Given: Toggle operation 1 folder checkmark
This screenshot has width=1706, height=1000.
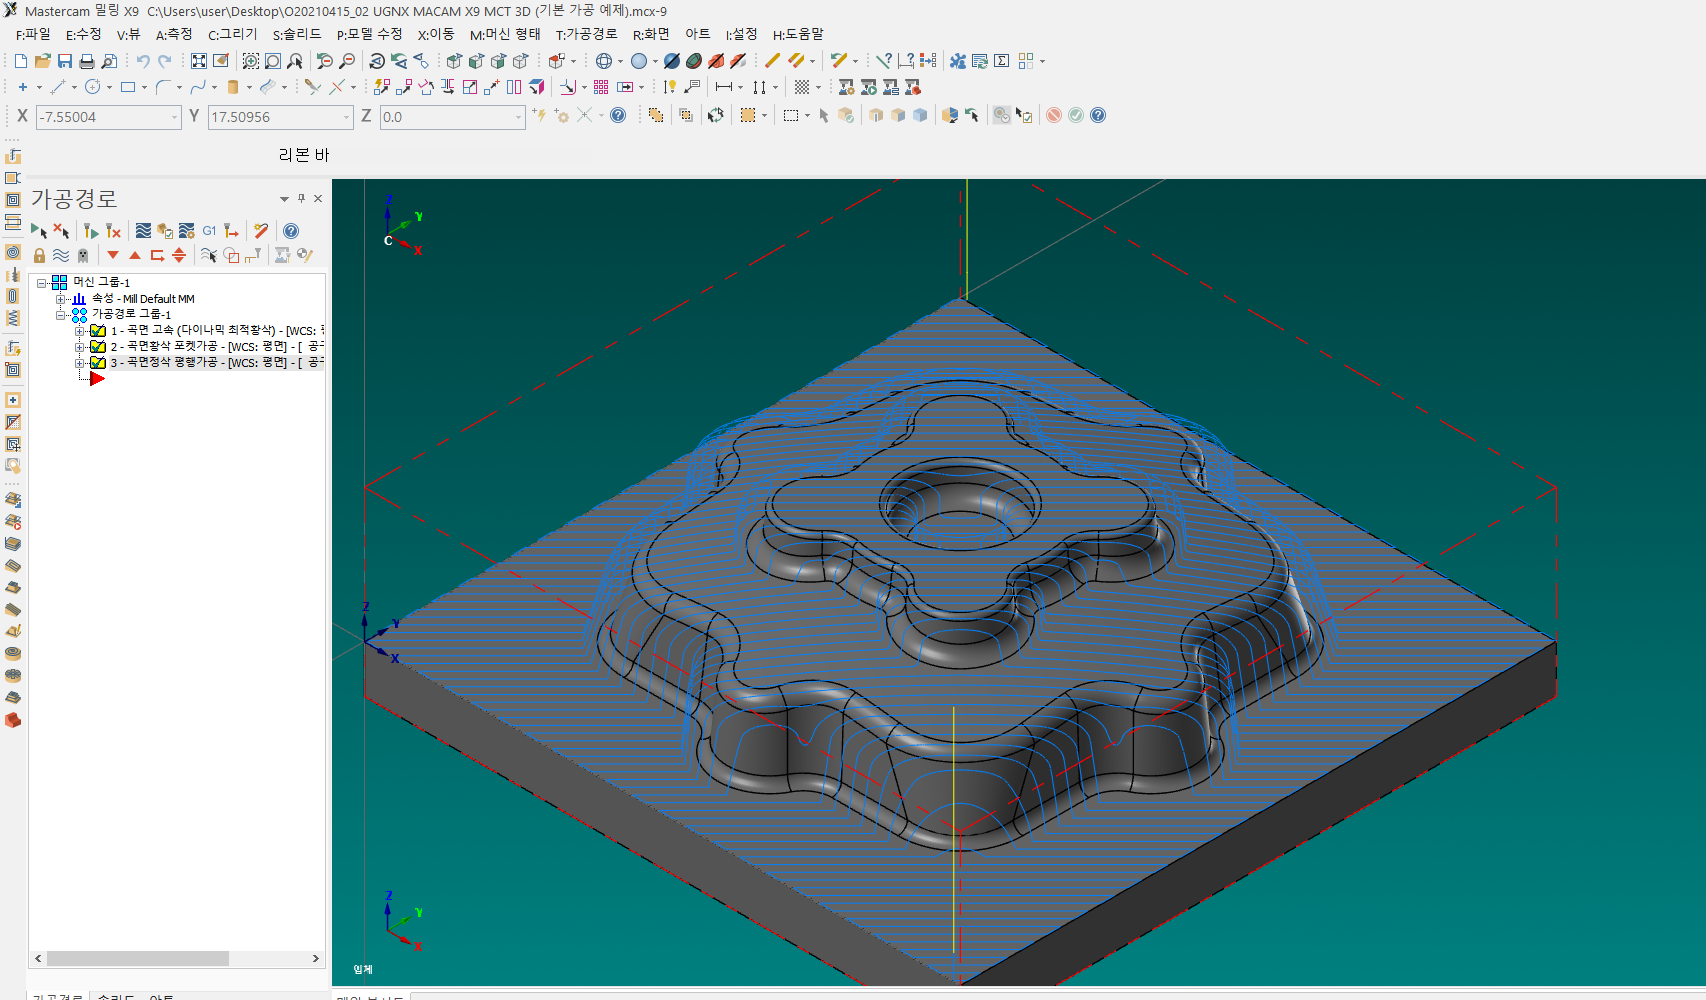Looking at the screenshot, I should tap(98, 331).
